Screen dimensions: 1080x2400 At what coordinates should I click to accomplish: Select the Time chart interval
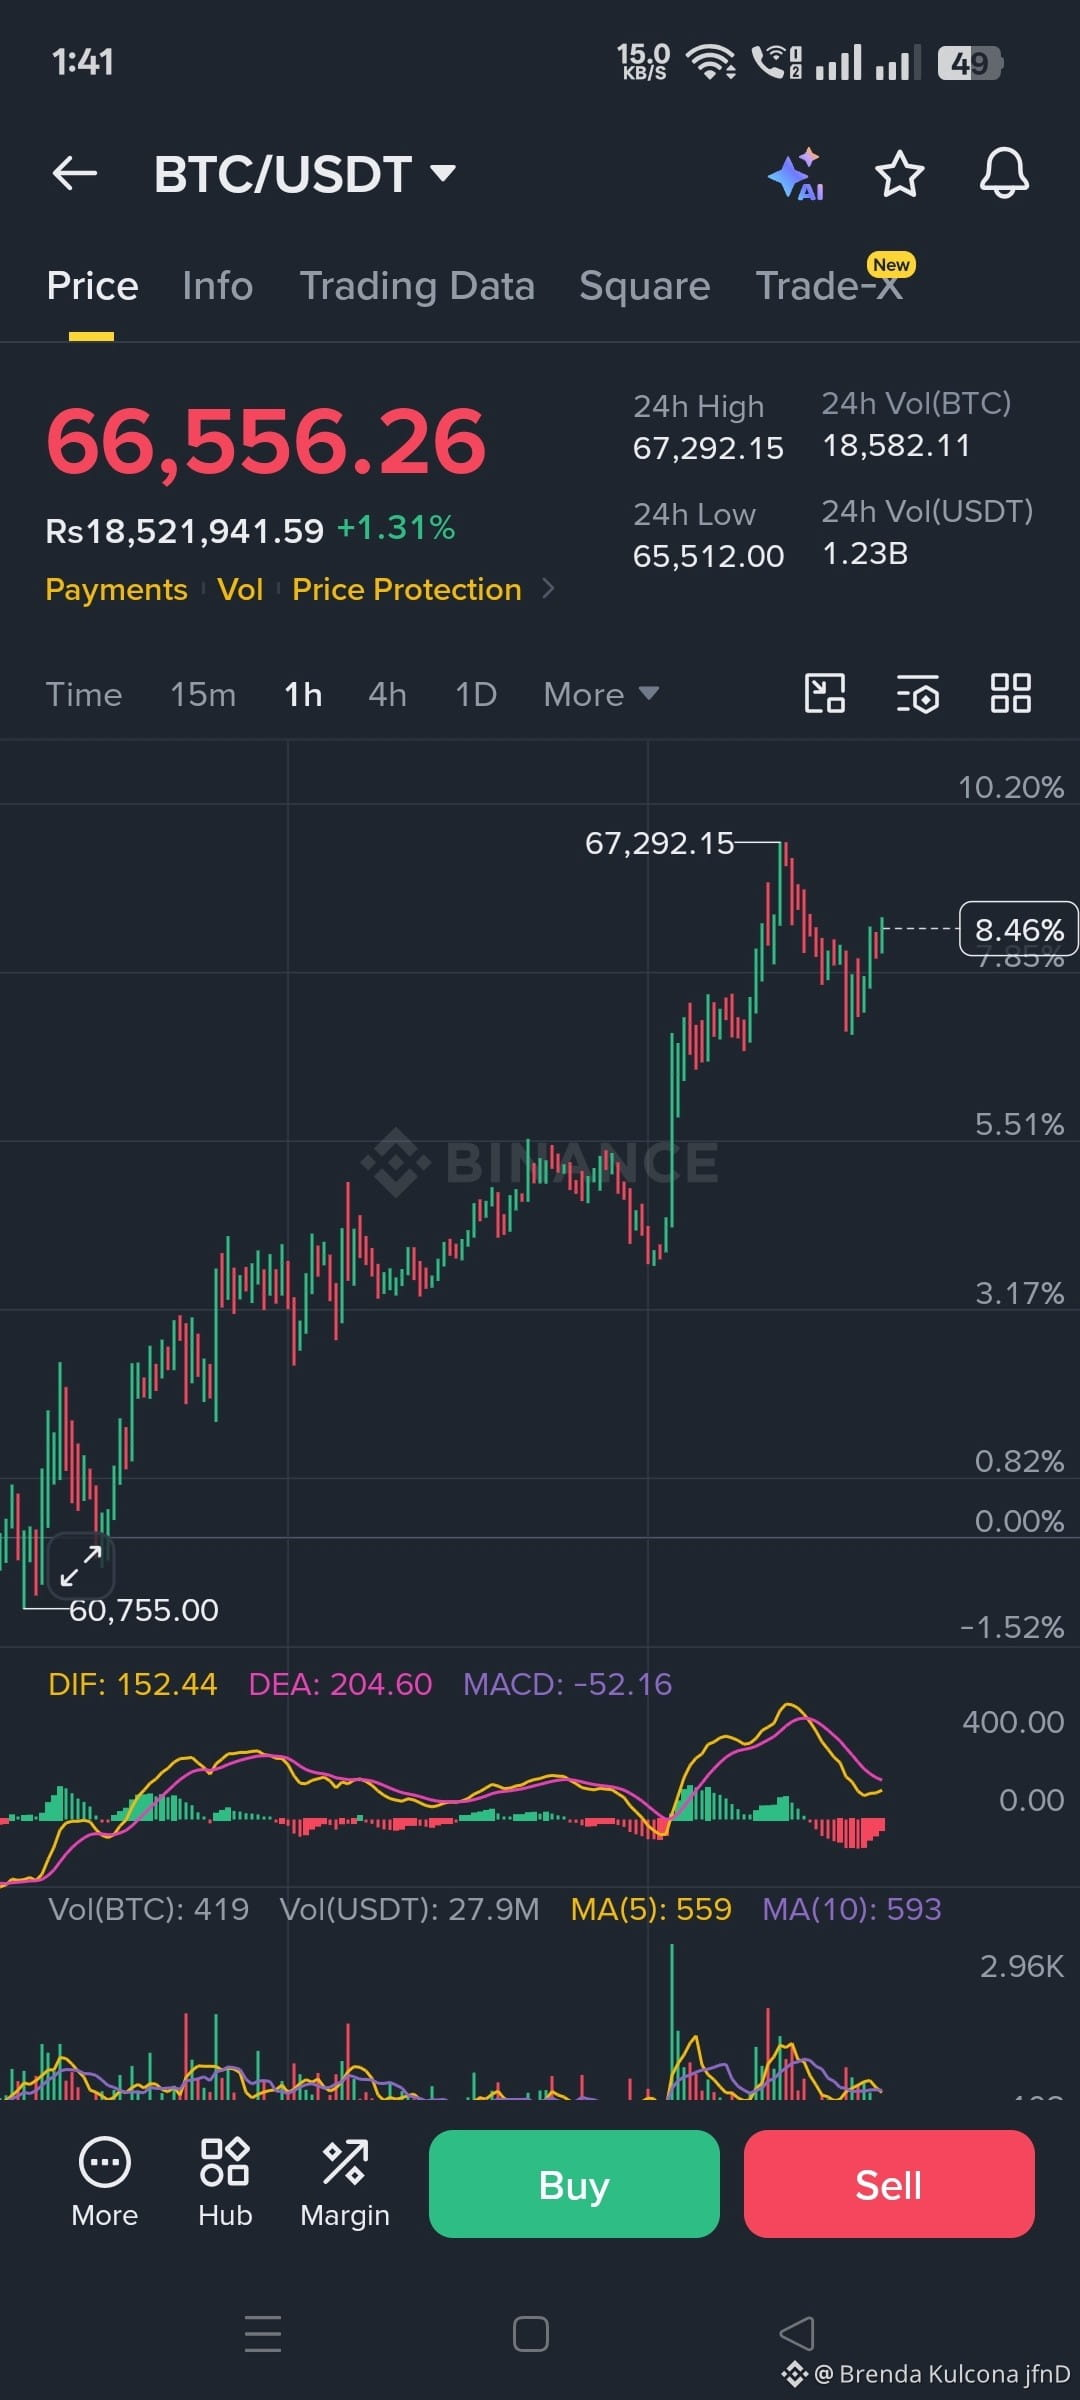click(84, 694)
